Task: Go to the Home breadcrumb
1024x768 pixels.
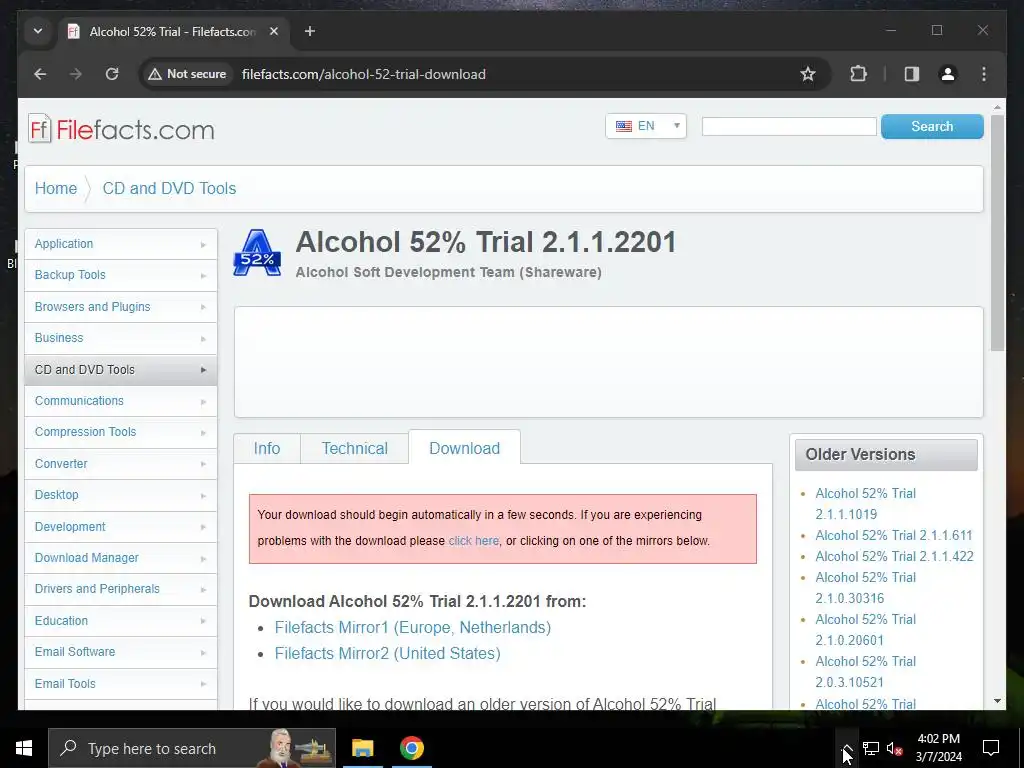Action: point(56,188)
